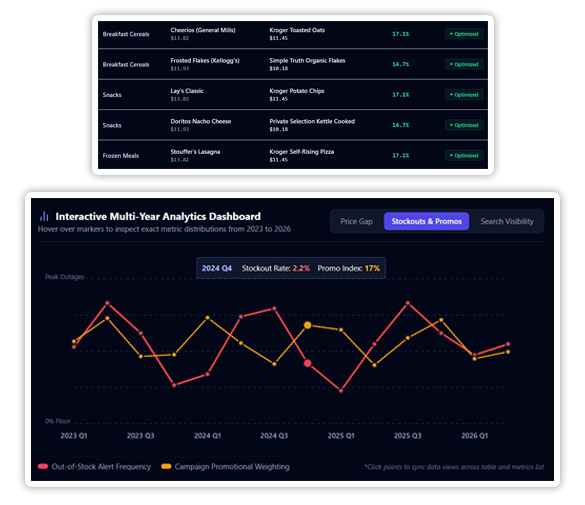Click the '0% Floor' axis label
Screen dimensions: 585x505
click(57, 421)
